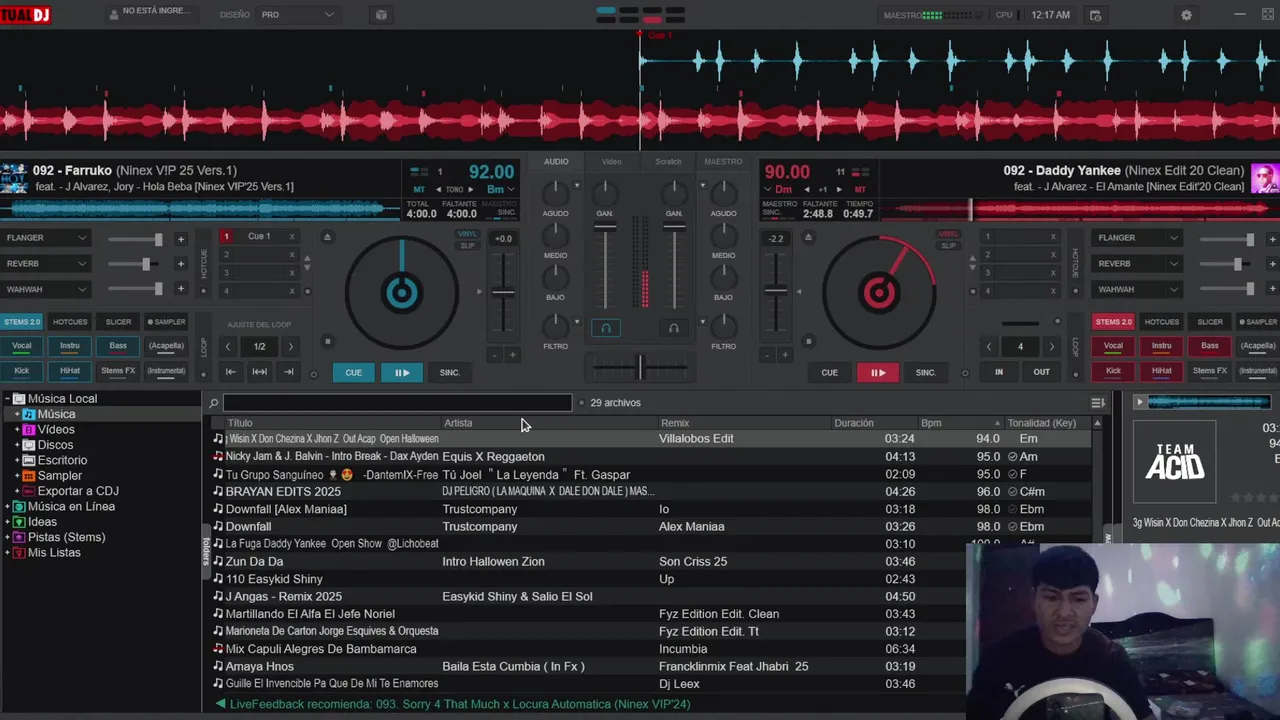Expand Música en Línea folder

[x=7, y=507]
